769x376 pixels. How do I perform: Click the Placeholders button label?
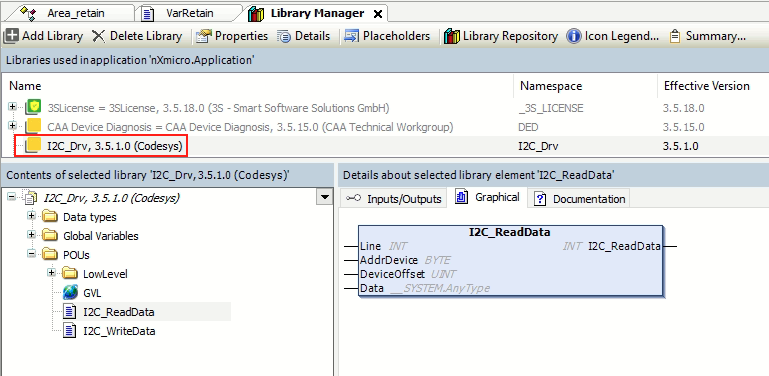[396, 36]
